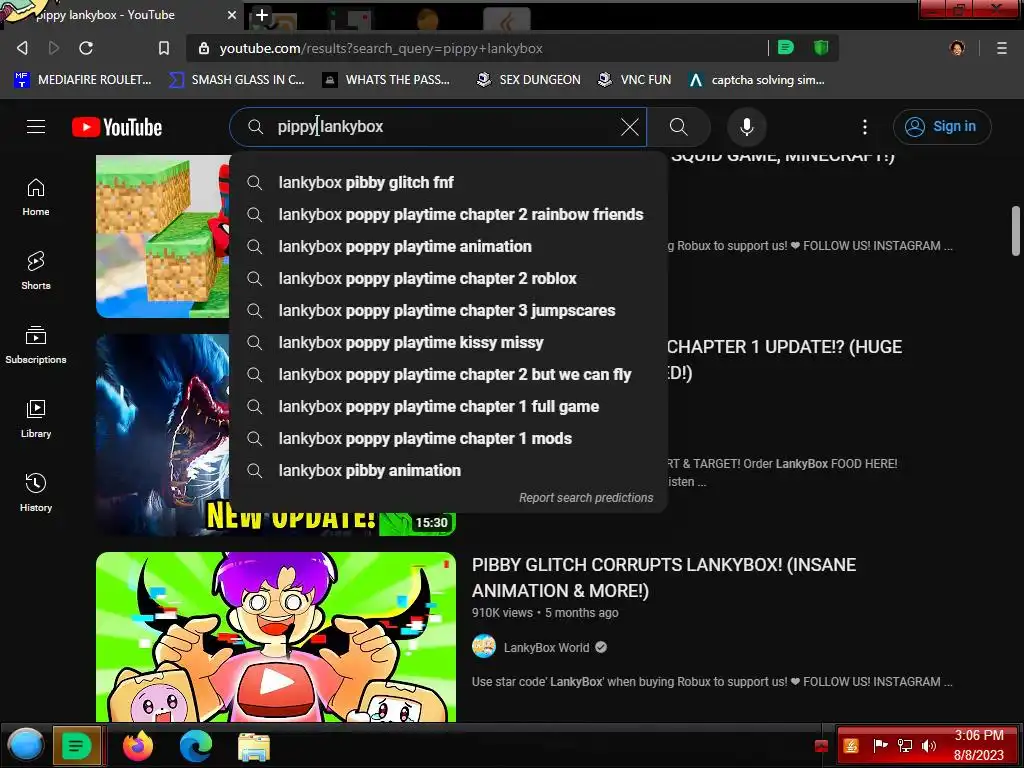Screen dimensions: 1024x768
Task: Close the pippy lankybox YouTube tab
Action: (x=232, y=14)
